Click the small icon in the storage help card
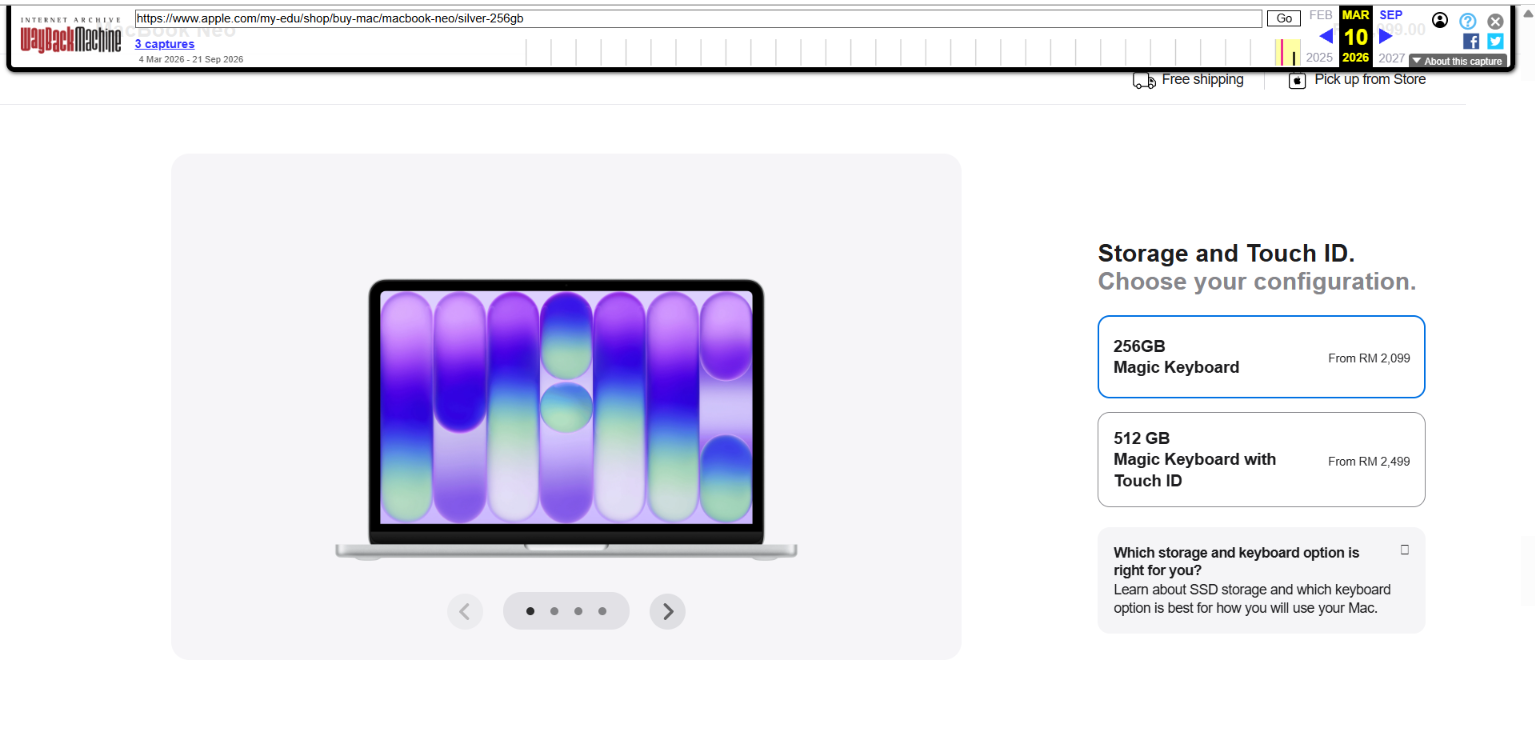Viewport: 1535px width, 746px height. [x=1404, y=550]
